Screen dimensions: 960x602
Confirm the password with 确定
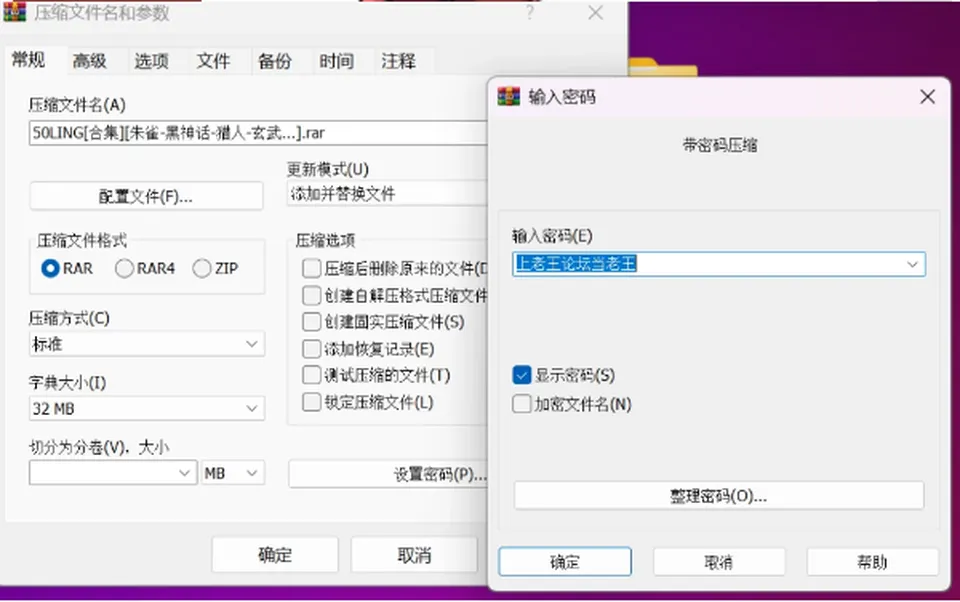(564, 562)
